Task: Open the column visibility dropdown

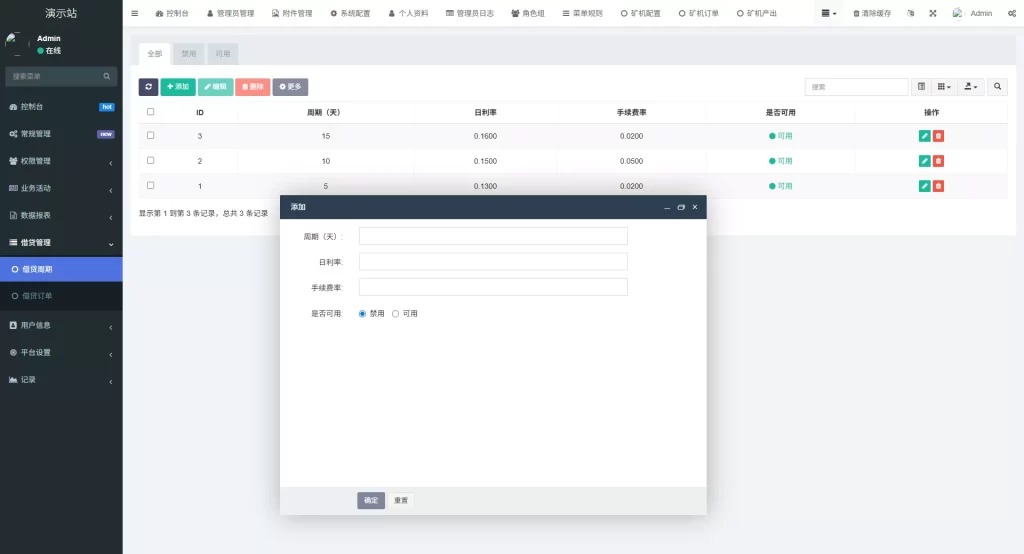Action: click(944, 86)
